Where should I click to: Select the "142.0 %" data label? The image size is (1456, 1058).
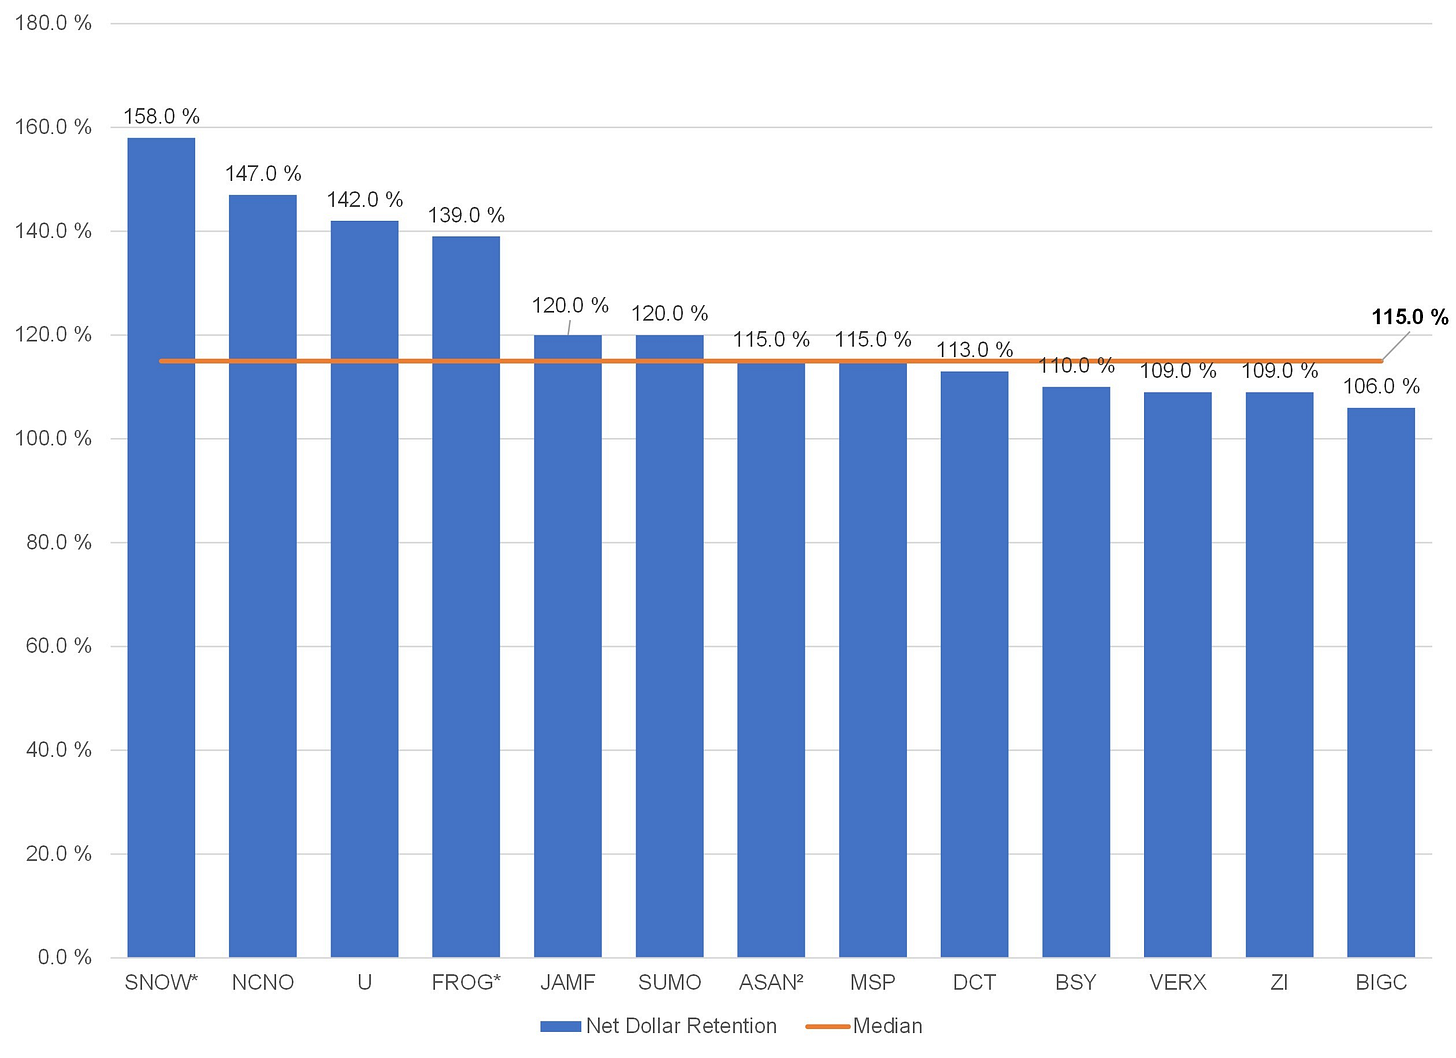click(365, 200)
